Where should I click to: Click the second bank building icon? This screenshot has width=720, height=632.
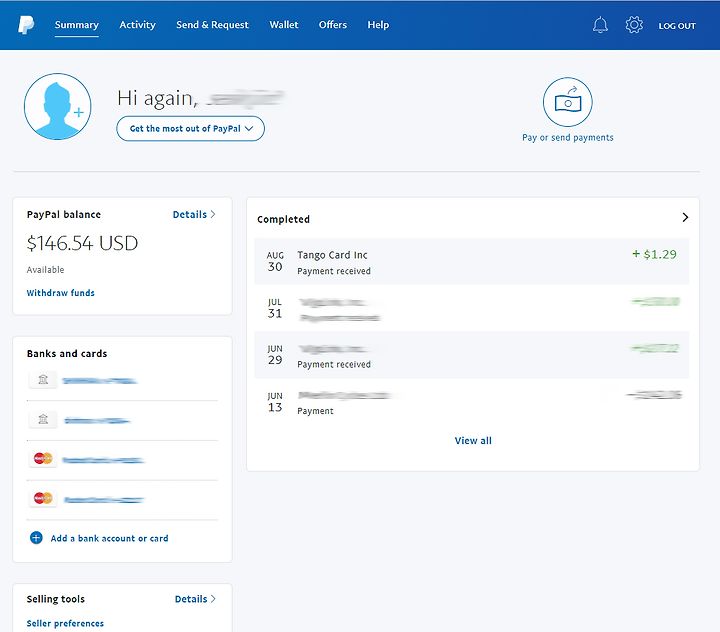click(43, 419)
